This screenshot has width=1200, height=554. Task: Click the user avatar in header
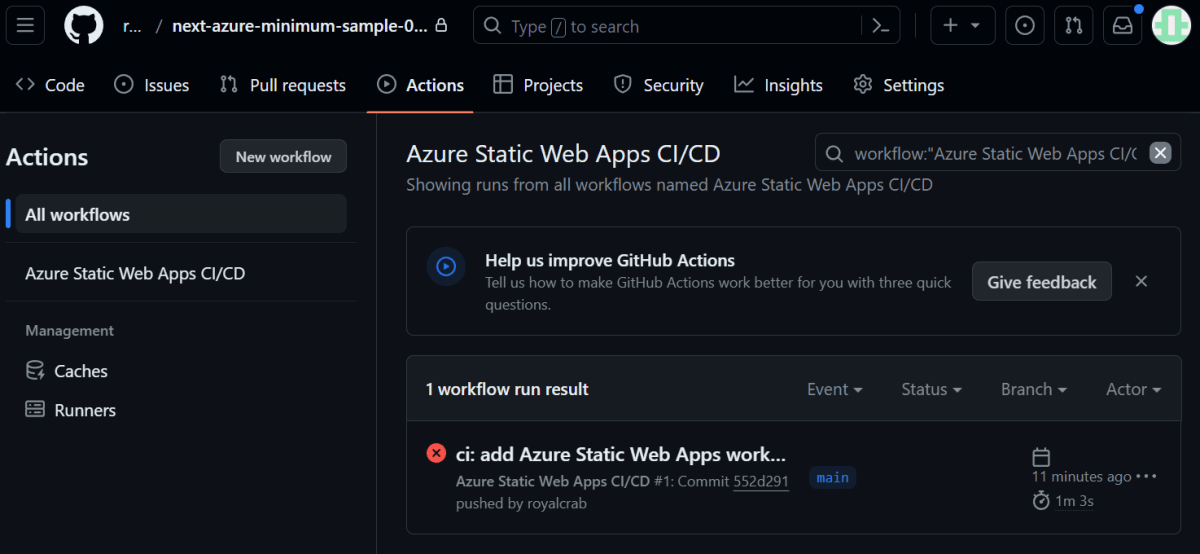pos(1171,26)
